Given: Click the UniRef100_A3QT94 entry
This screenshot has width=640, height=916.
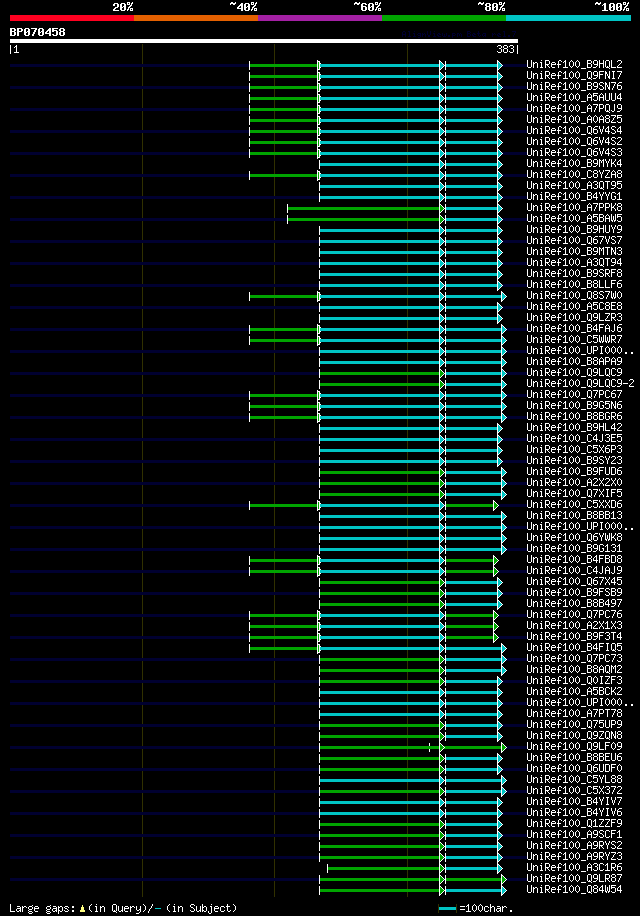Looking at the screenshot, I should tap(574, 262).
